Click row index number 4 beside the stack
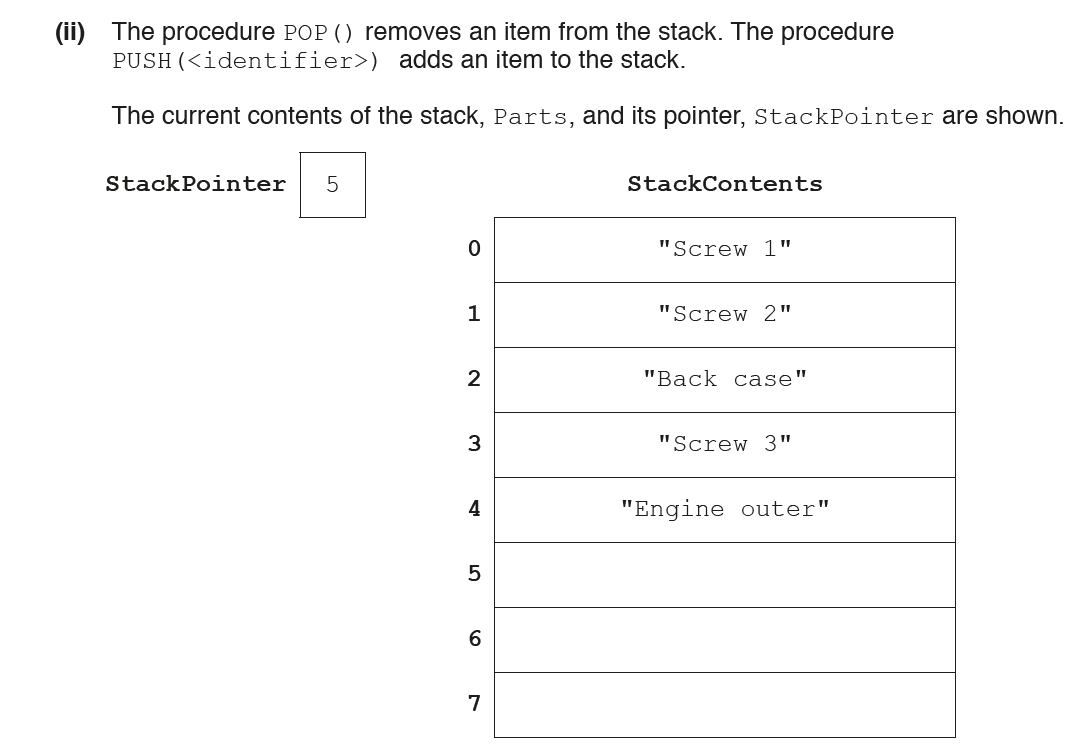This screenshot has width=1077, height=751. point(474,508)
